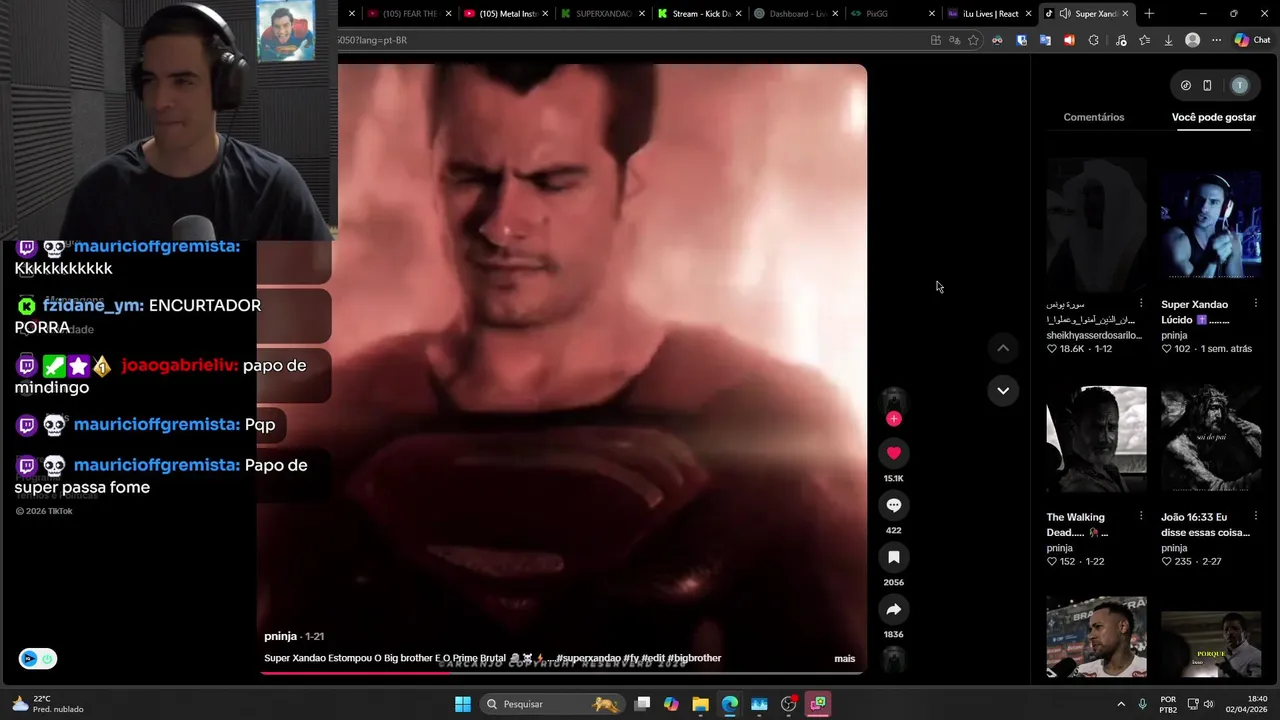Select the 'Você pode gostar' tab

[1213, 117]
